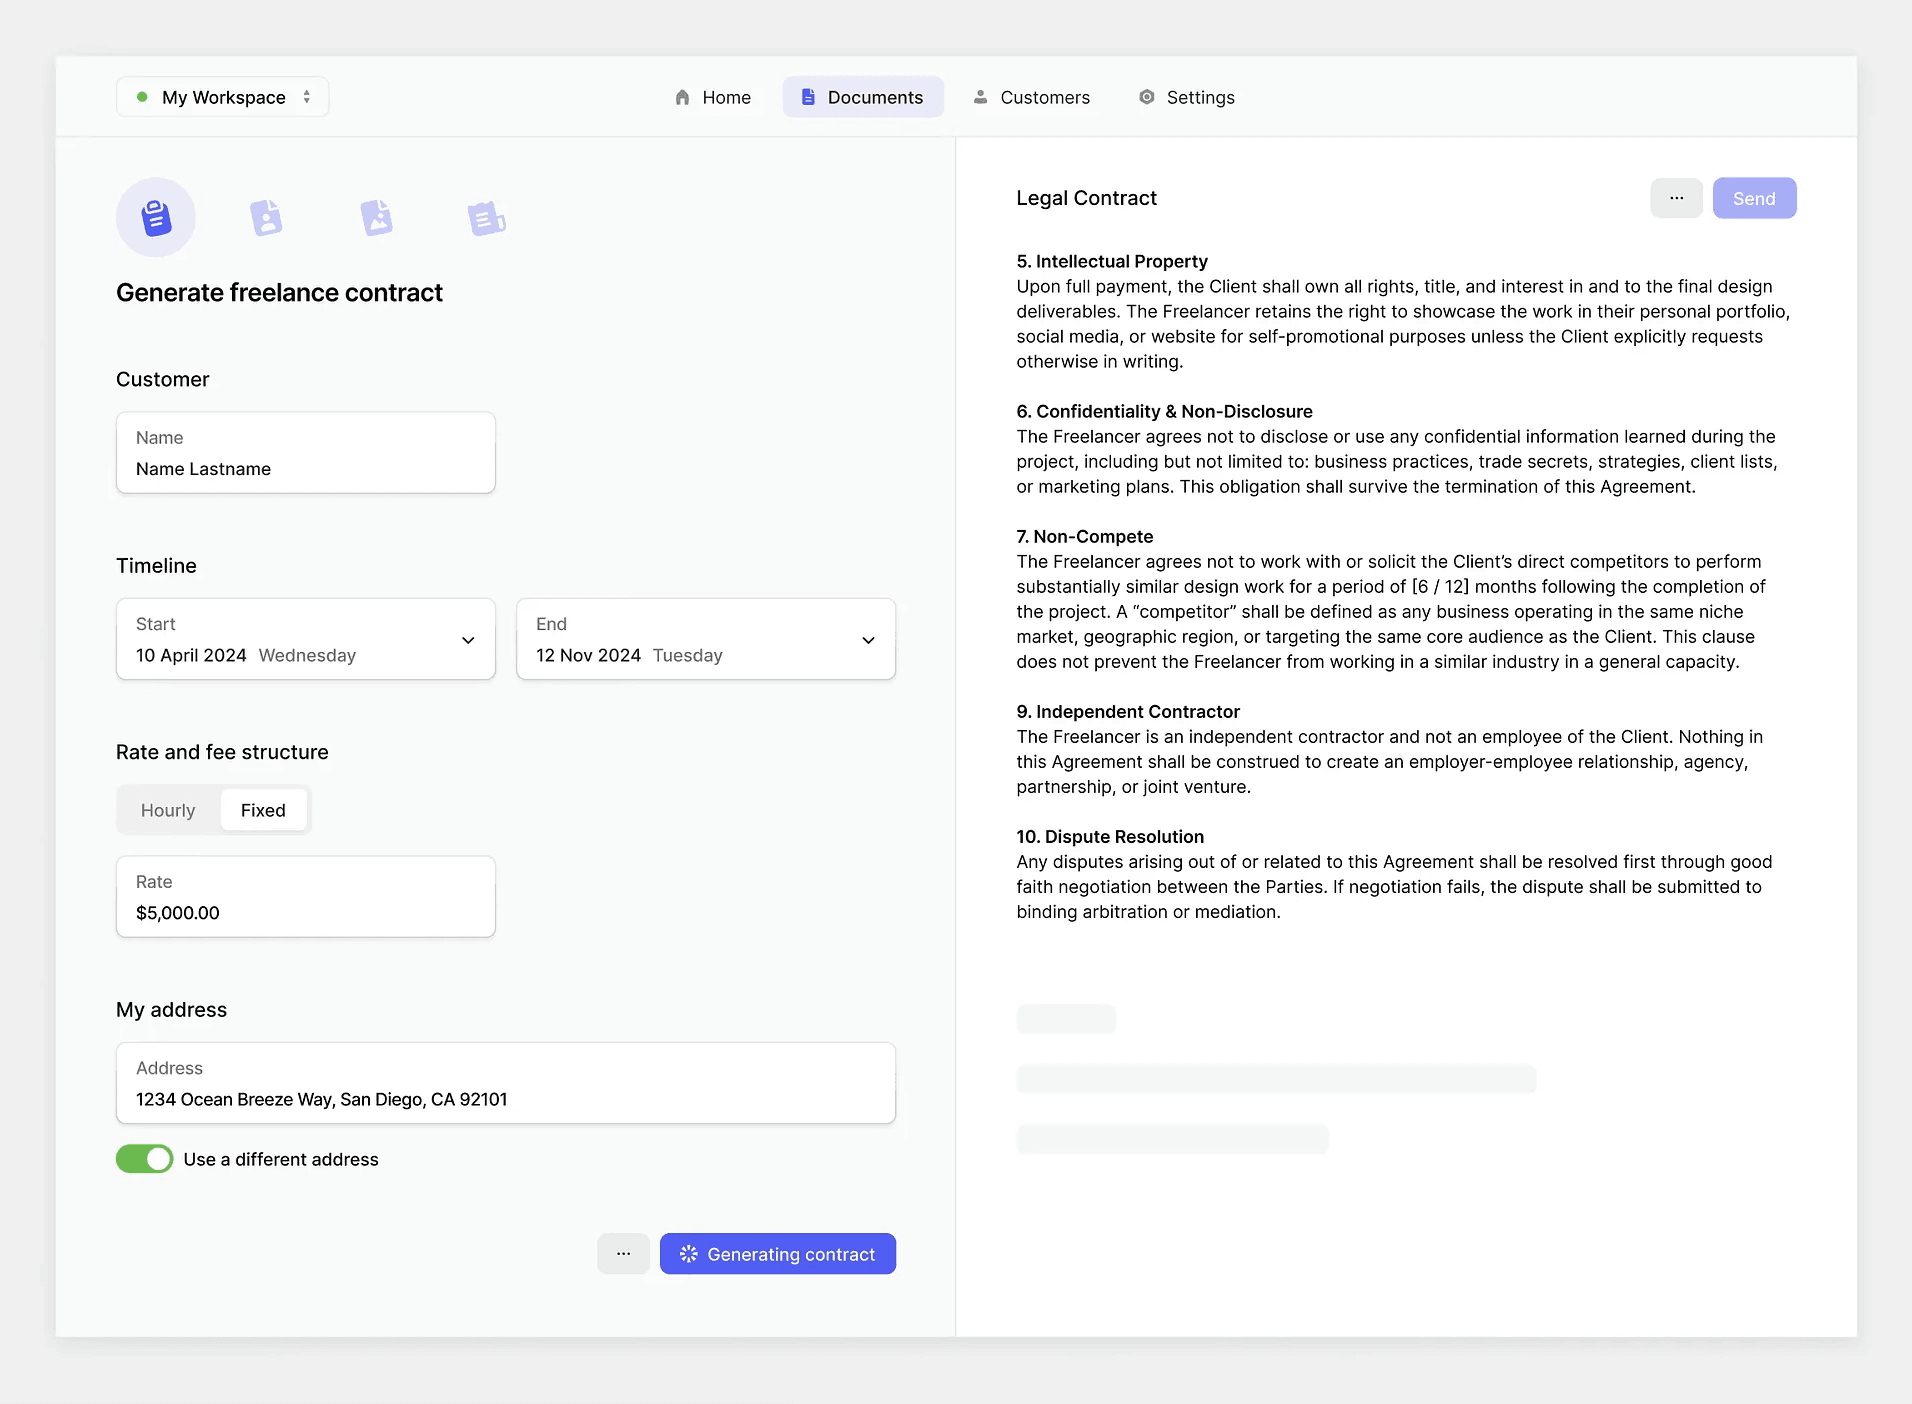This screenshot has height=1404, width=1912.
Task: Click the Customers person icon
Action: pyautogui.click(x=979, y=97)
